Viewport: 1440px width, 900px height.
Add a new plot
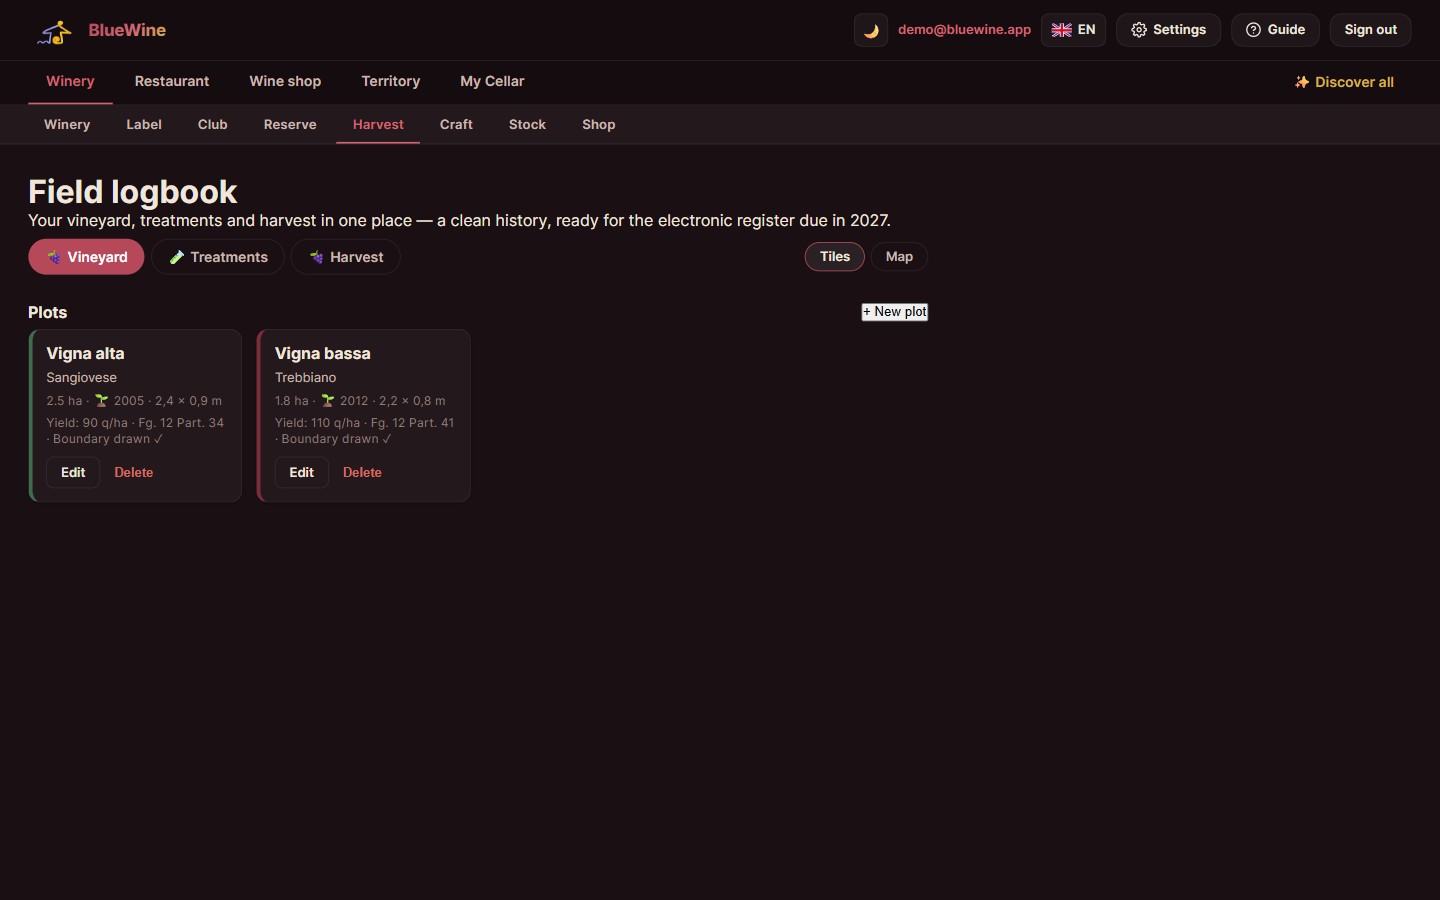click(x=895, y=312)
